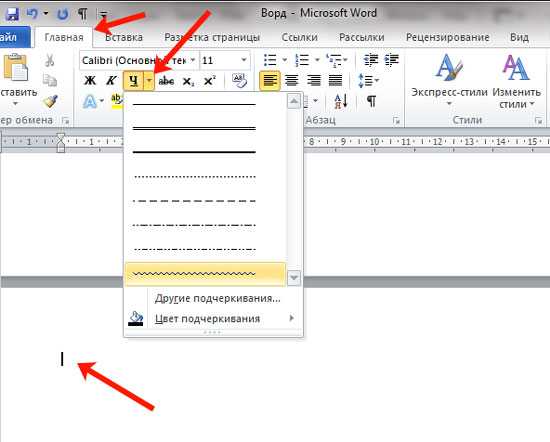This screenshot has width=550, height=442.
Task: Toggle italic formatting (К button)
Action: tap(111, 81)
